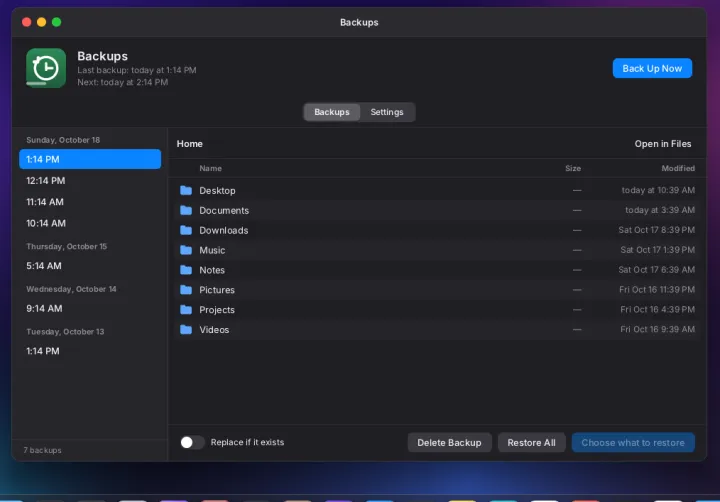This screenshot has height=502, width=720.
Task: Click the Desktop folder icon
Action: point(186,190)
